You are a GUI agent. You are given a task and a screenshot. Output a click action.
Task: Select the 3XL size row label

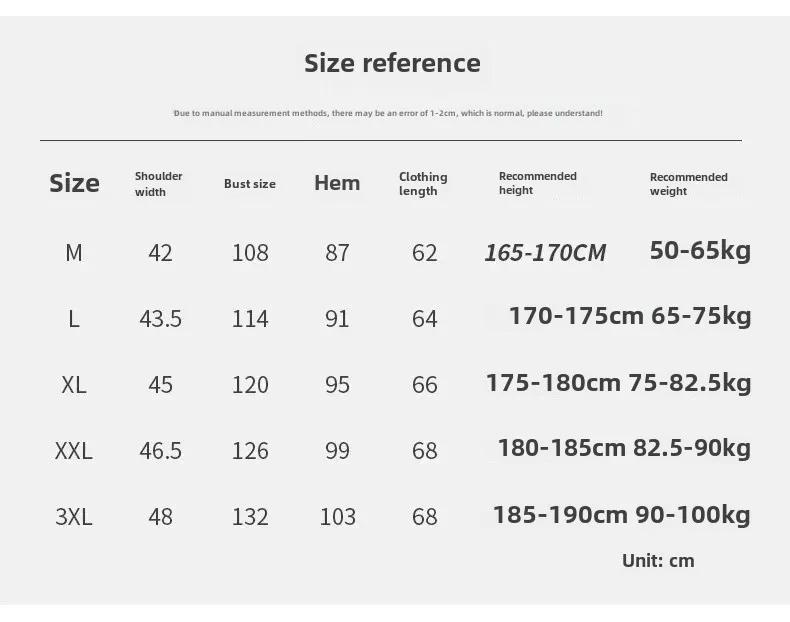pyautogui.click(x=74, y=517)
